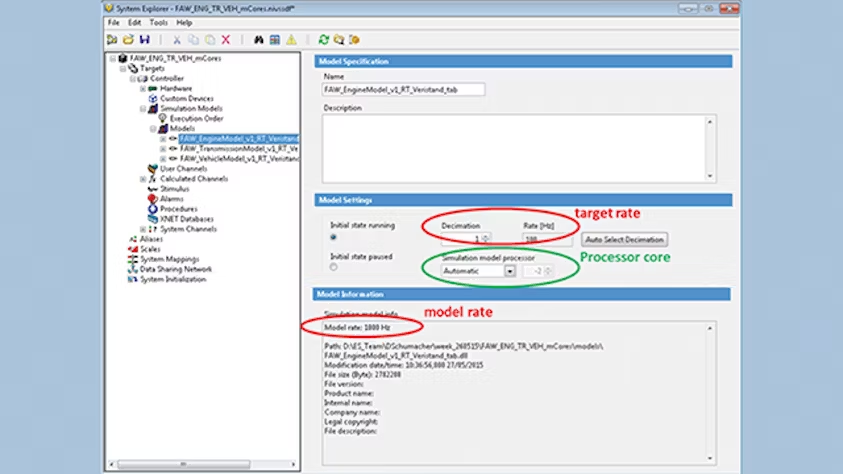
Task: Open the Tools menu
Action: coord(158,22)
